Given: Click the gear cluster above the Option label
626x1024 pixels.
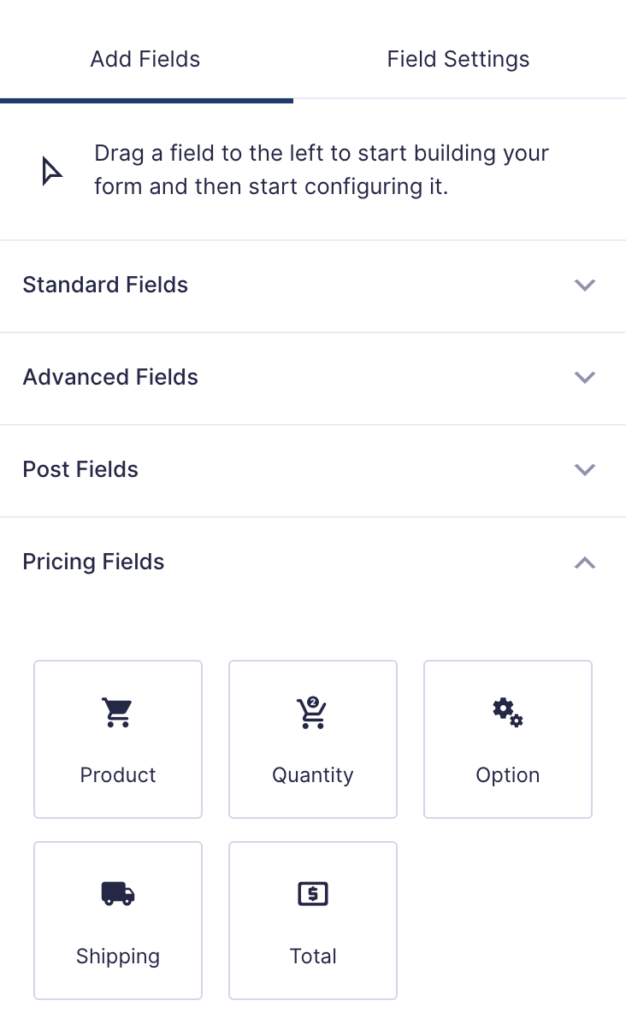Looking at the screenshot, I should click(507, 712).
